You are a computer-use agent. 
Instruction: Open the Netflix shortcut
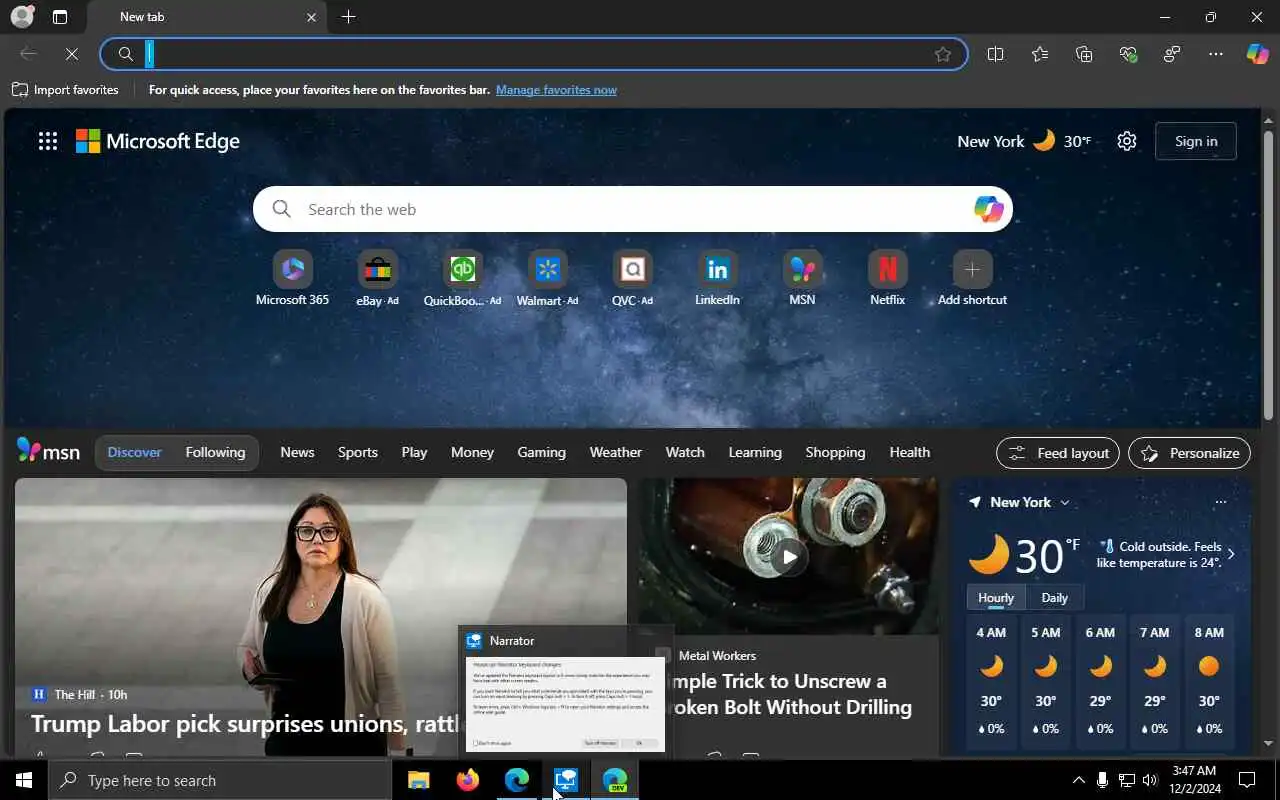tap(887, 278)
